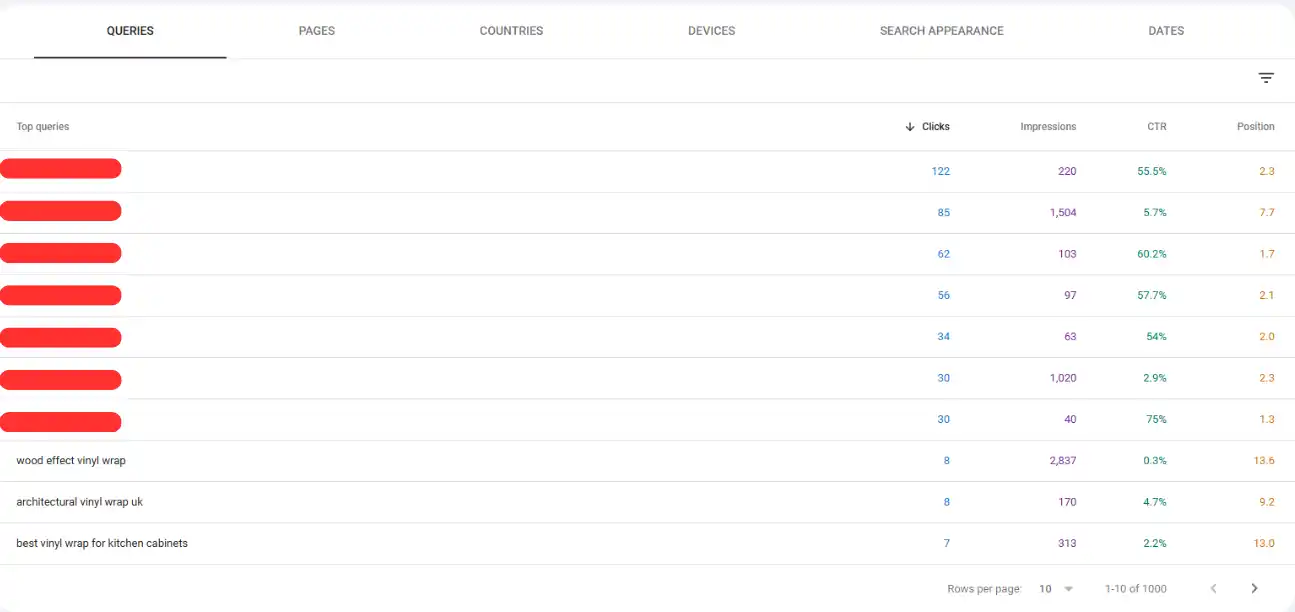Screen dimensions: 1295x612
Task: Sort table by Impressions column
Action: (1048, 127)
